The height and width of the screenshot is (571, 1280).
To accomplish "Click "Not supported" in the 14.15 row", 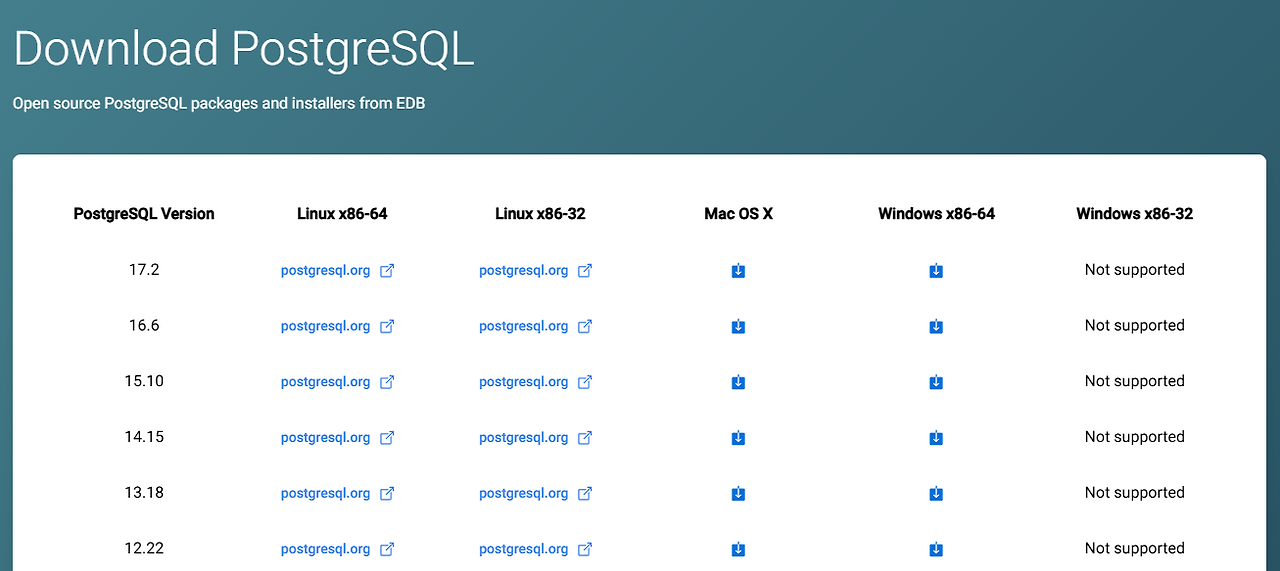I will pyautogui.click(x=1135, y=437).
